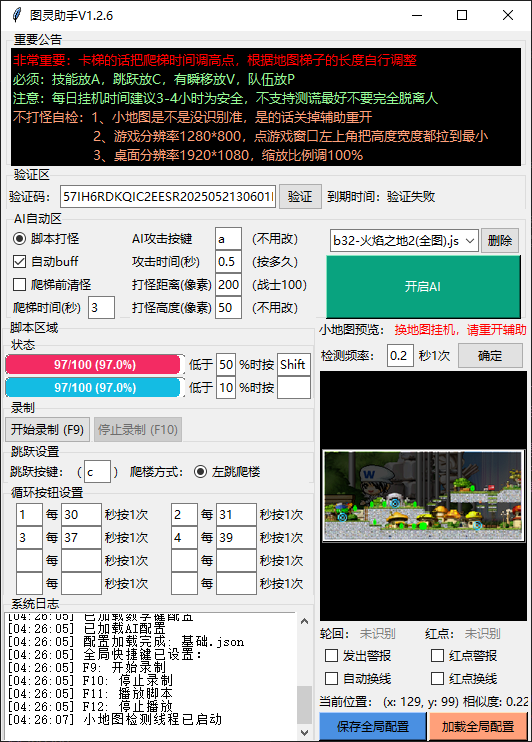The height and width of the screenshot is (742, 532).
Task: Enable the 发出警报 checkbox
Action: (x=331, y=655)
